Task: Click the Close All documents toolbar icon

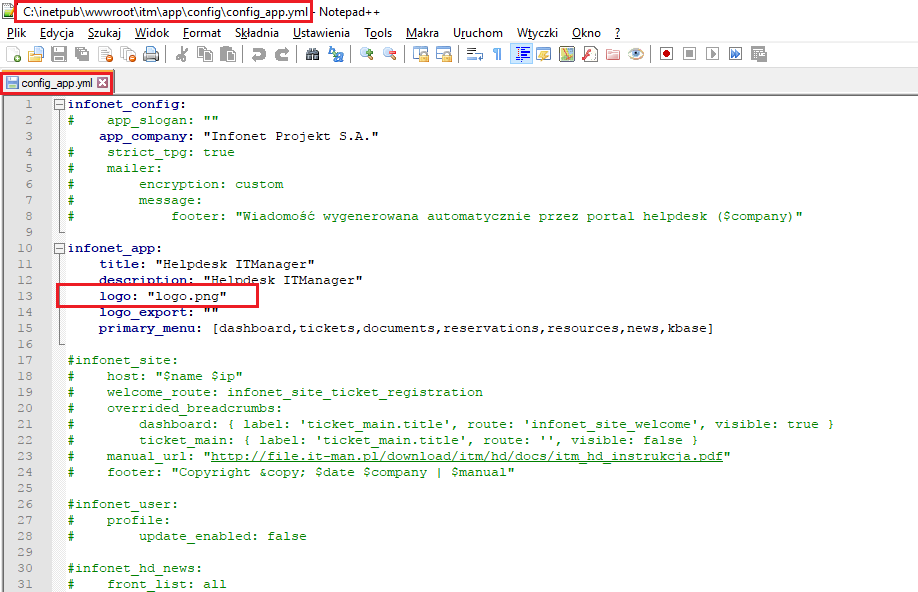Action: click(x=128, y=54)
